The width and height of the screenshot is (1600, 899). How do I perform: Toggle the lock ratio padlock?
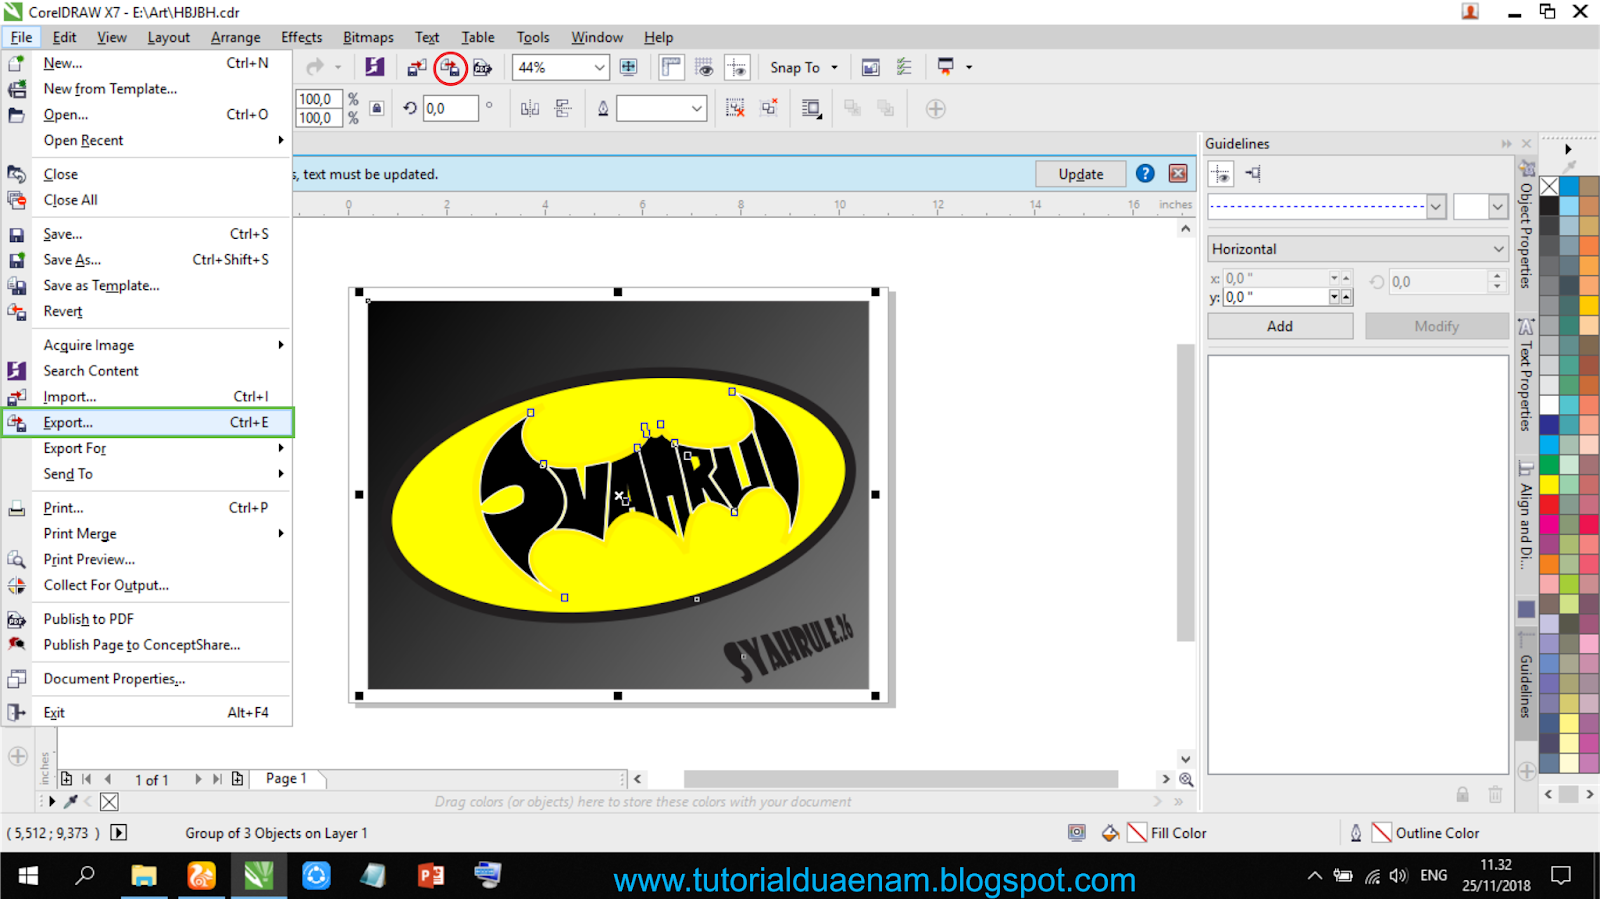click(x=377, y=108)
